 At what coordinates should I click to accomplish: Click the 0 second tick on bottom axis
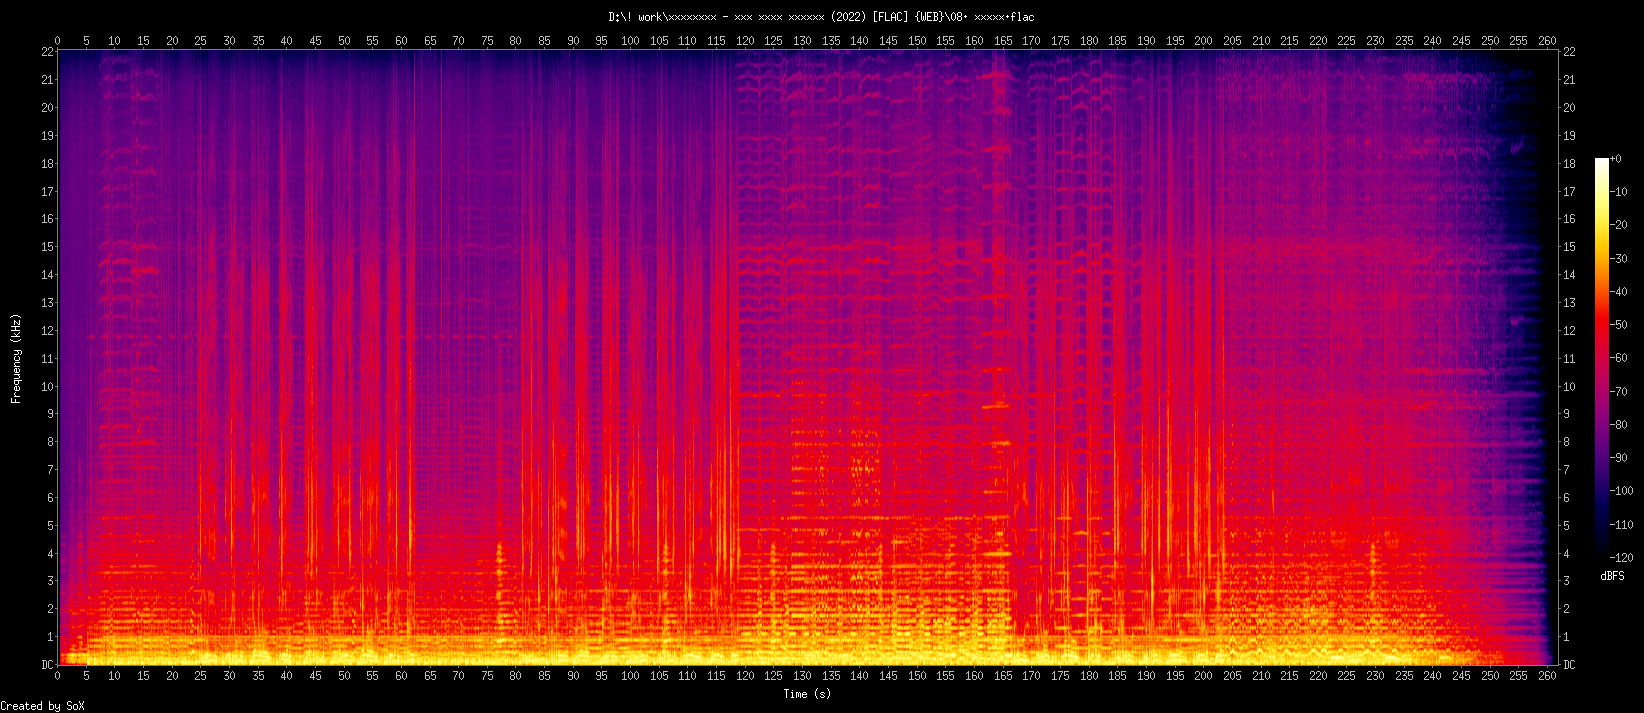click(58, 676)
